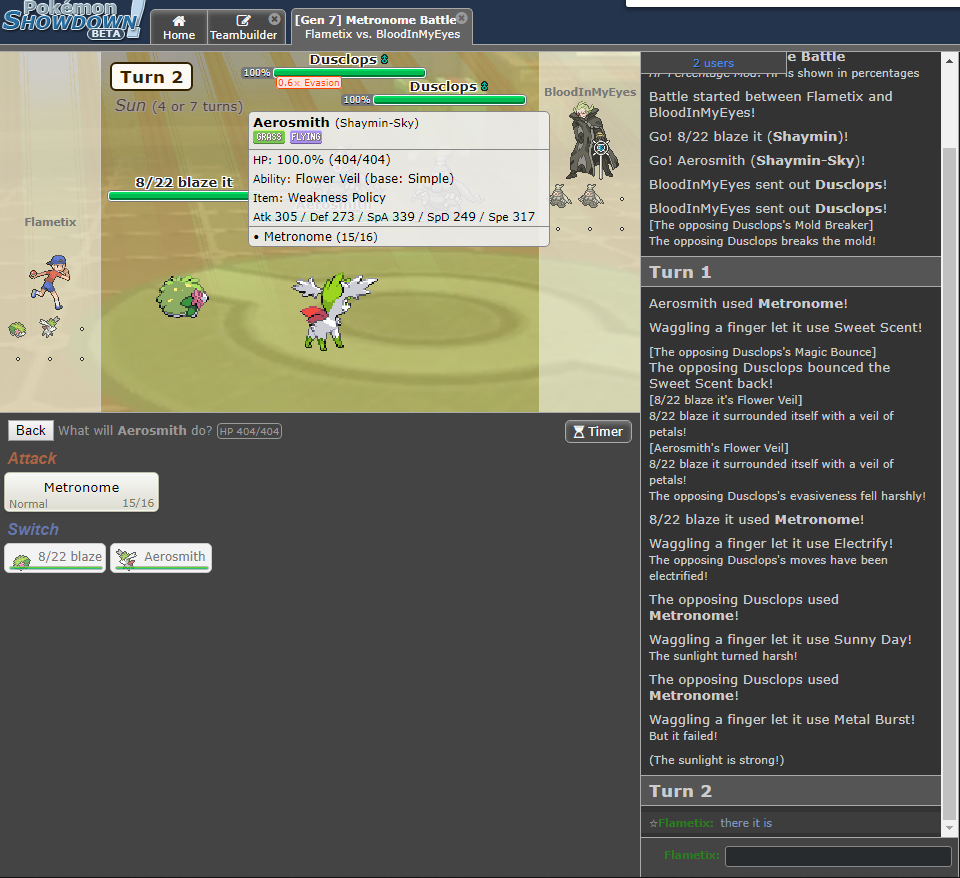Image resolution: width=960 pixels, height=878 pixels.
Task: Open the Home tab
Action: tap(179, 27)
